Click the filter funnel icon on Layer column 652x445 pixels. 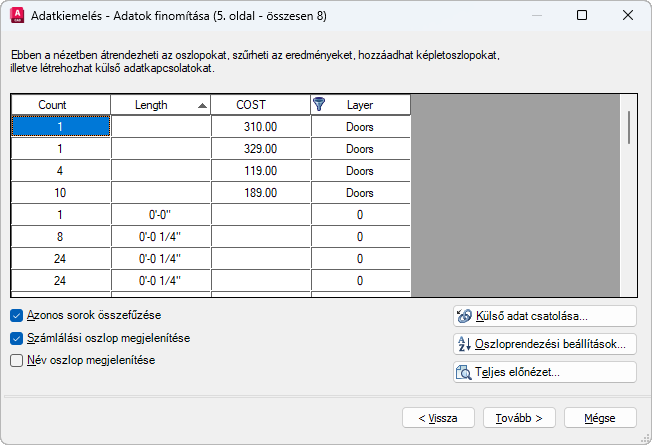click(319, 104)
